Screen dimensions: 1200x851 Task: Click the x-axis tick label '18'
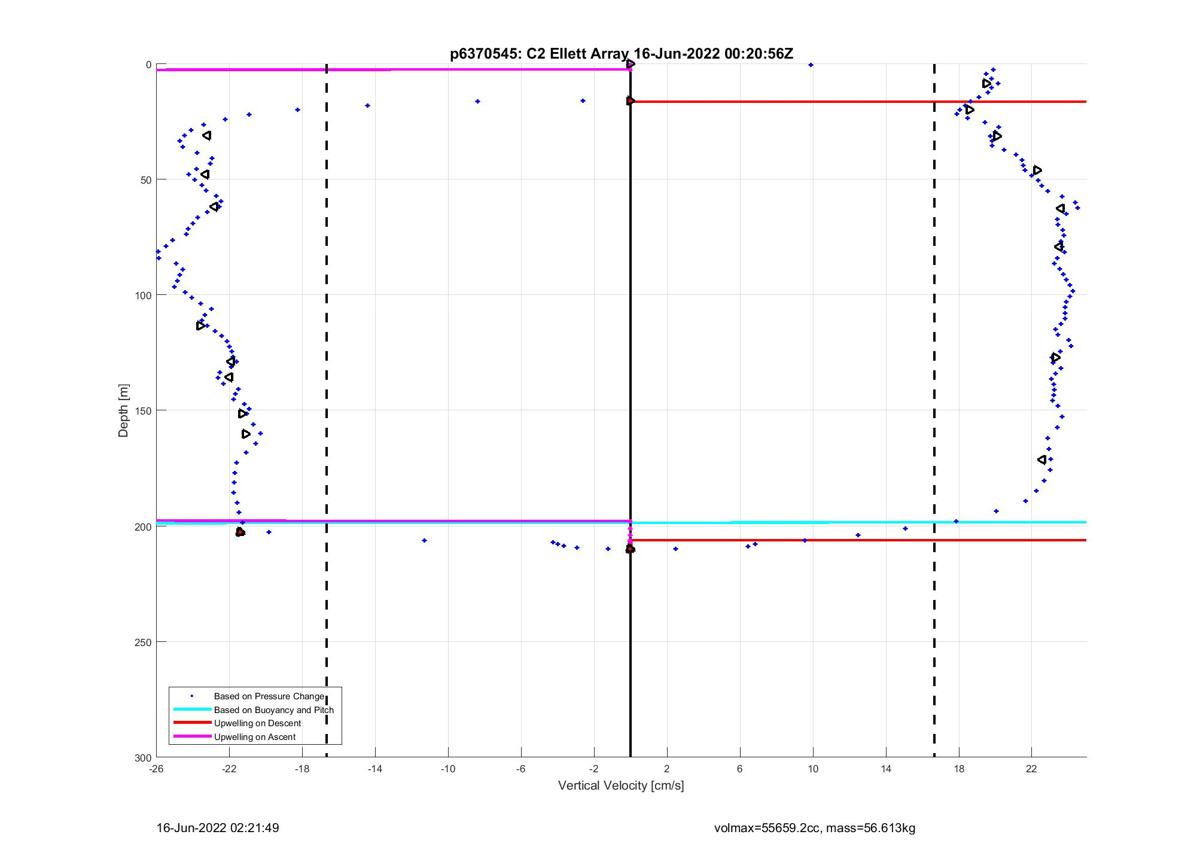click(959, 769)
